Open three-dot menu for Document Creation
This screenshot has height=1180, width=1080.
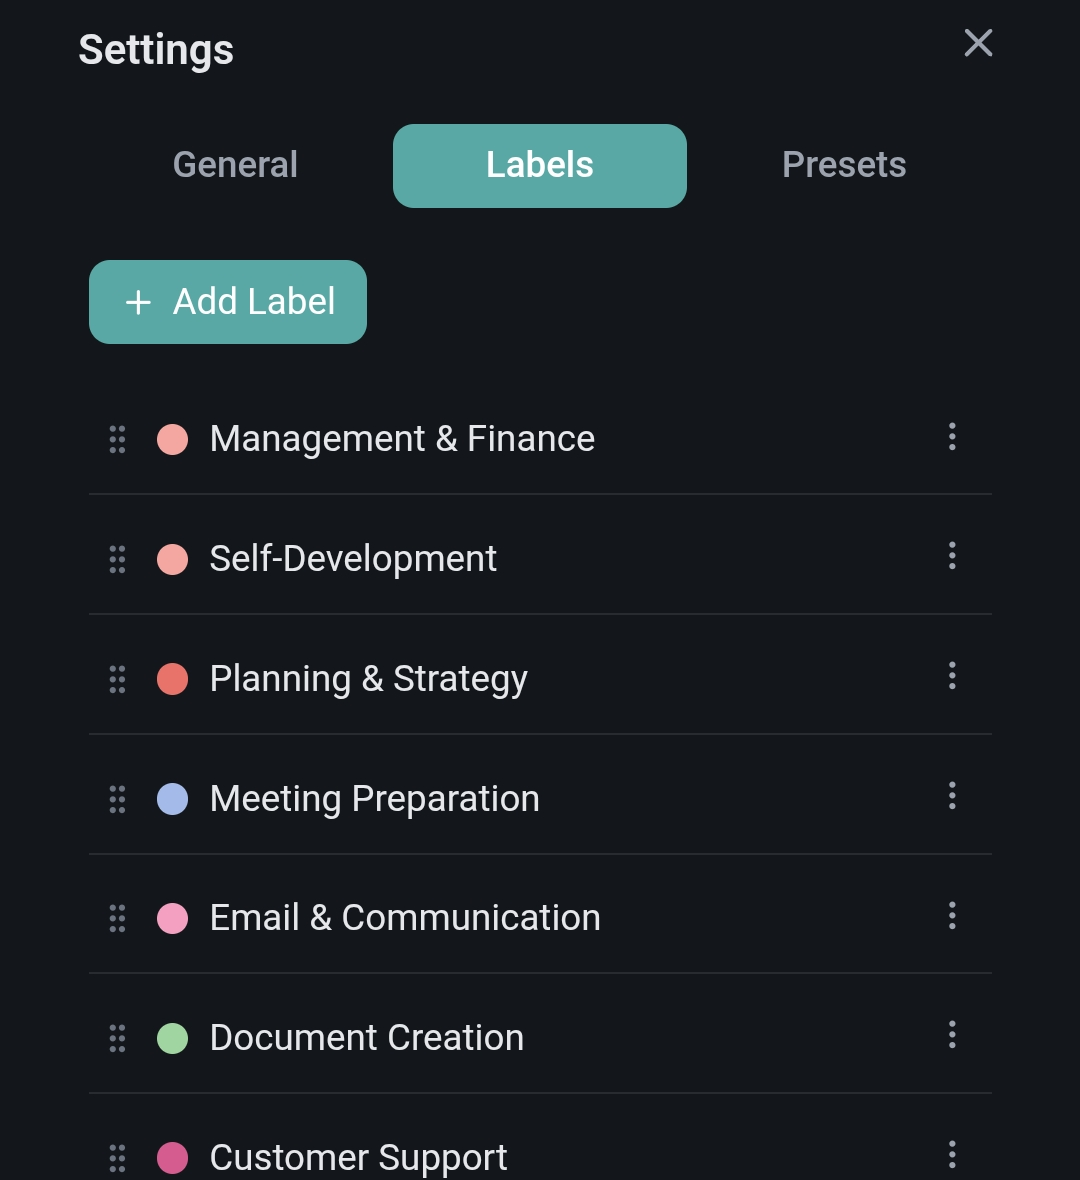pyautogui.click(x=951, y=1035)
